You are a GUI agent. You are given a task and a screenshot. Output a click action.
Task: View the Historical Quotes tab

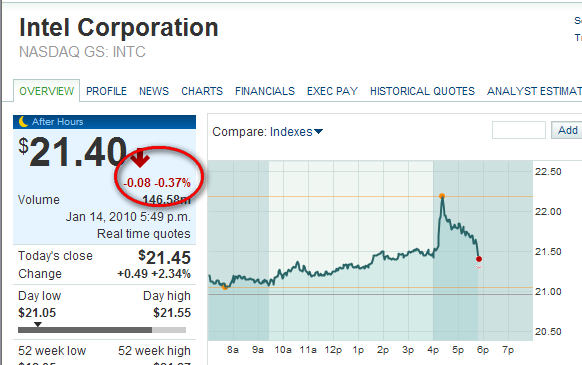422,91
